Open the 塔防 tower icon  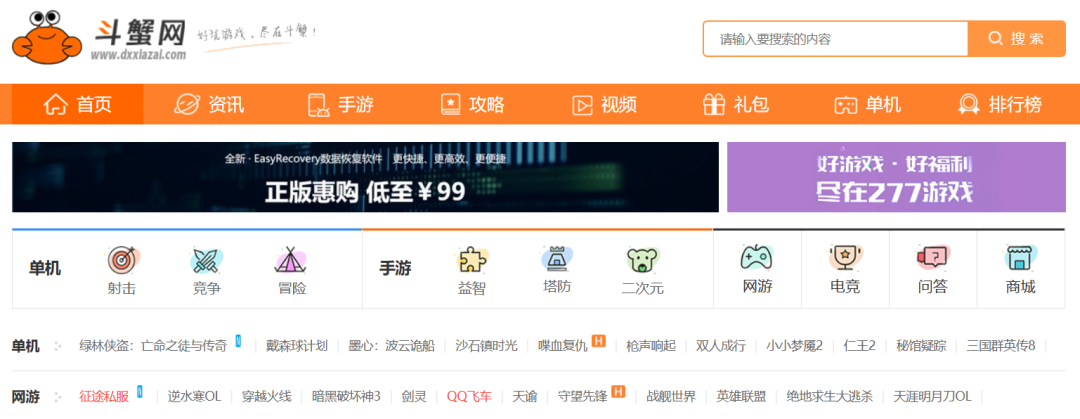[557, 259]
